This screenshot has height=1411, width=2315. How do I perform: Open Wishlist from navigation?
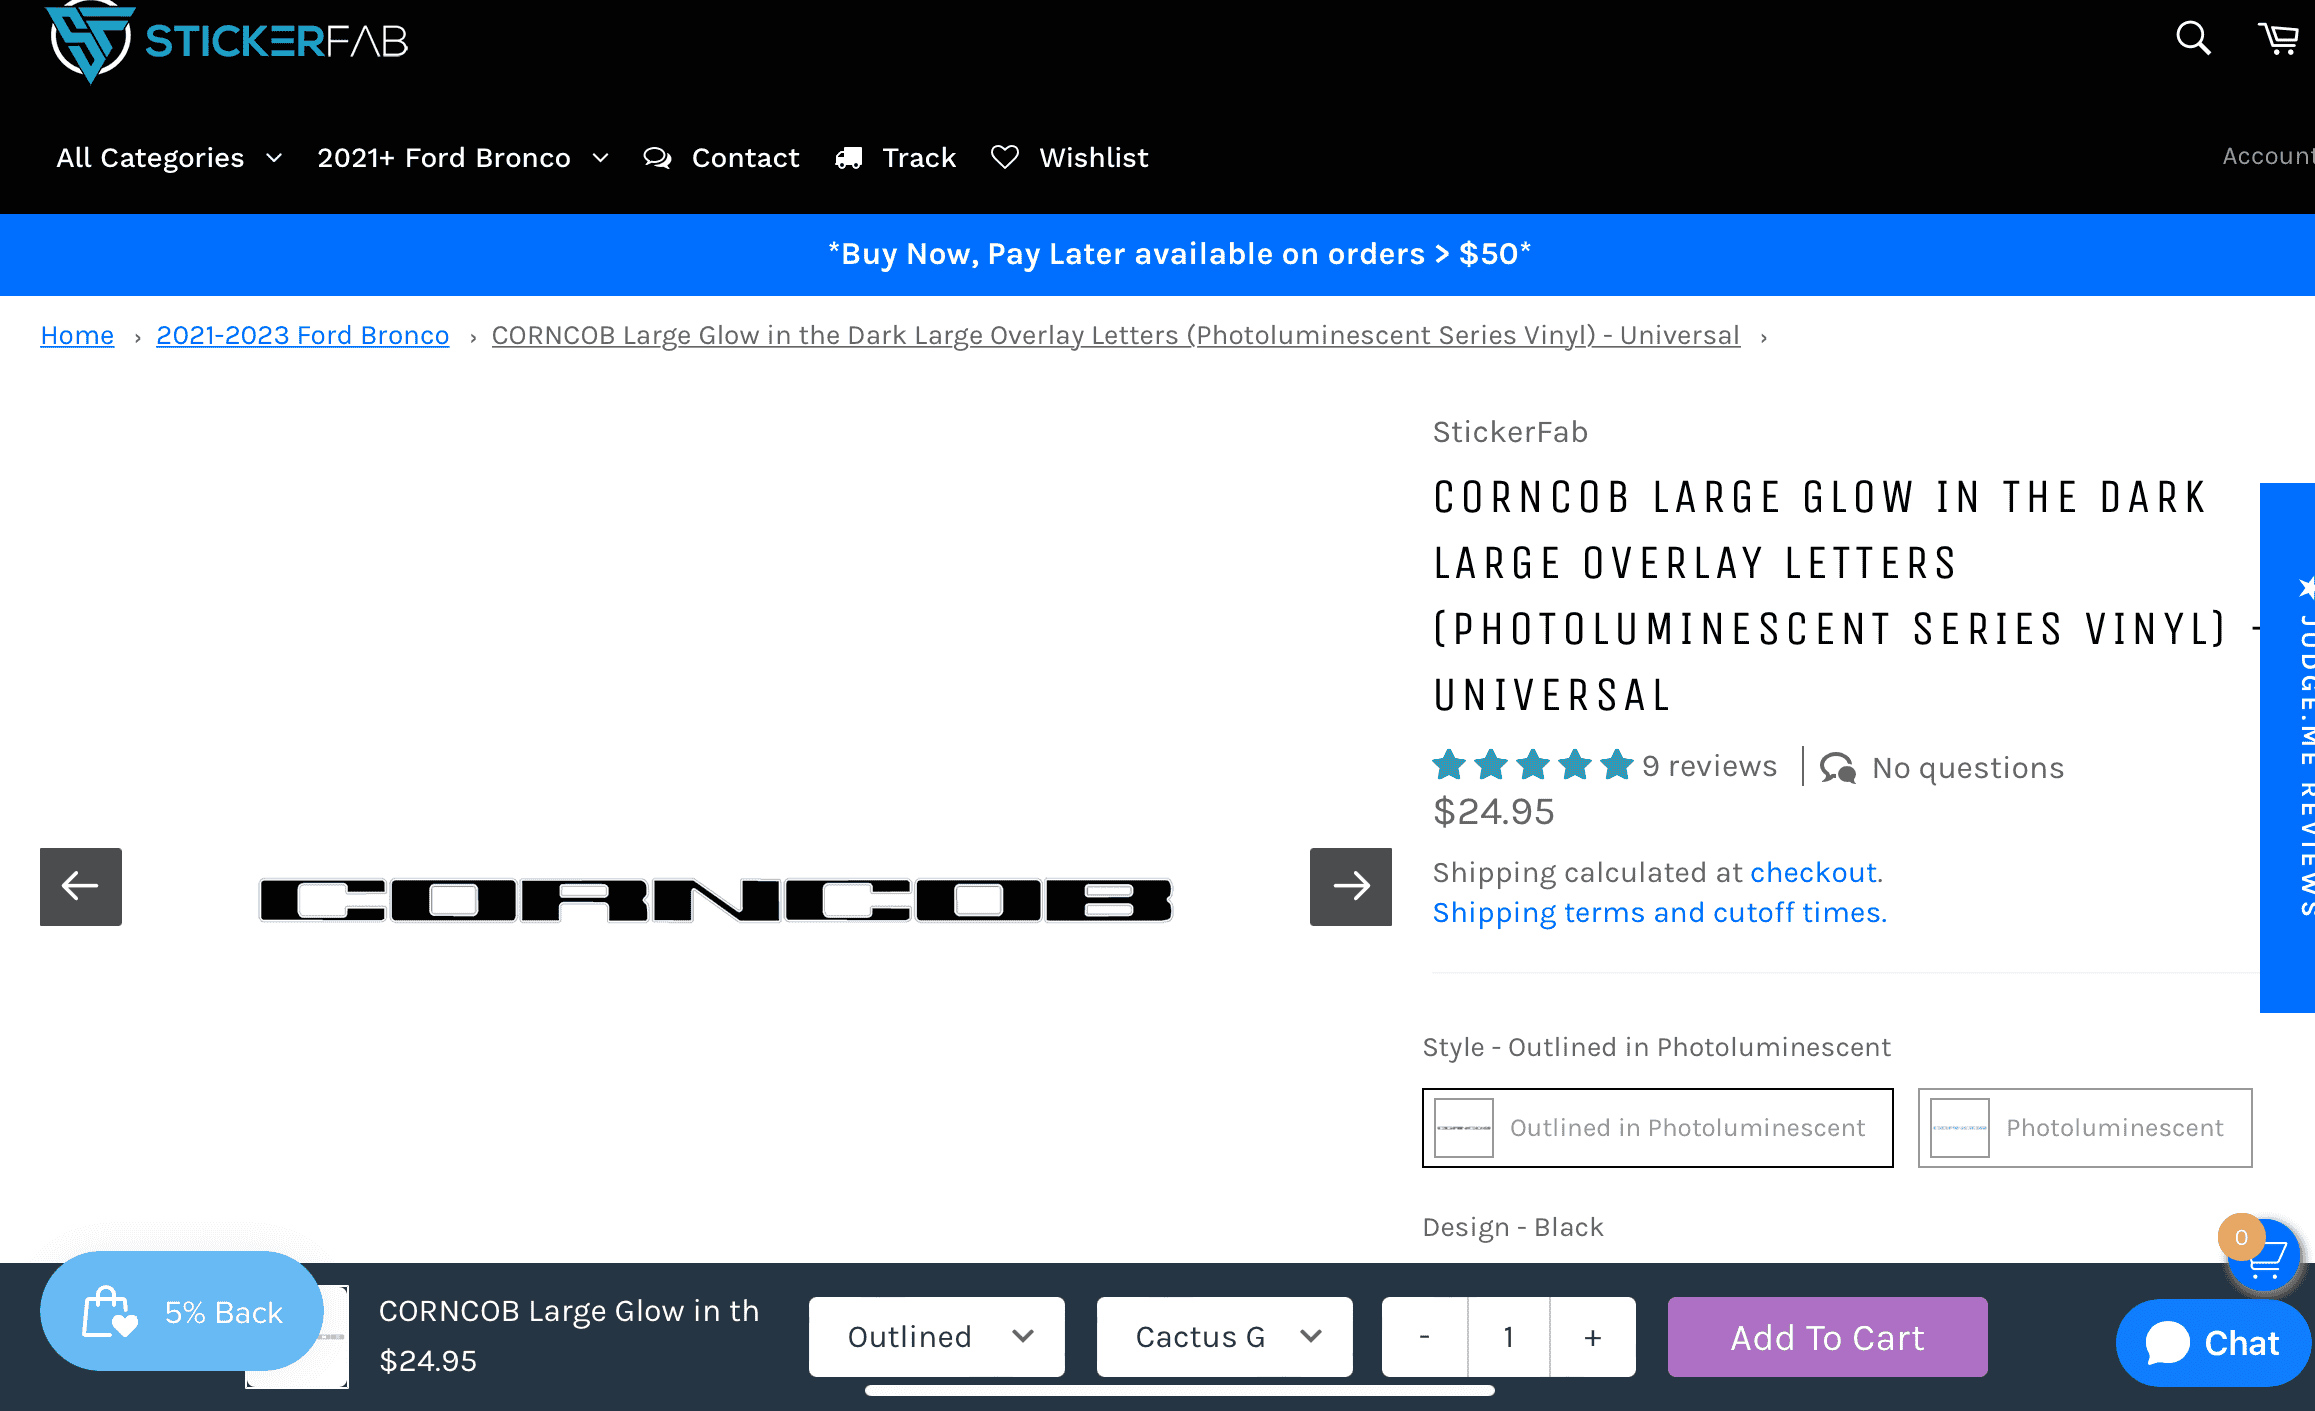(1094, 158)
